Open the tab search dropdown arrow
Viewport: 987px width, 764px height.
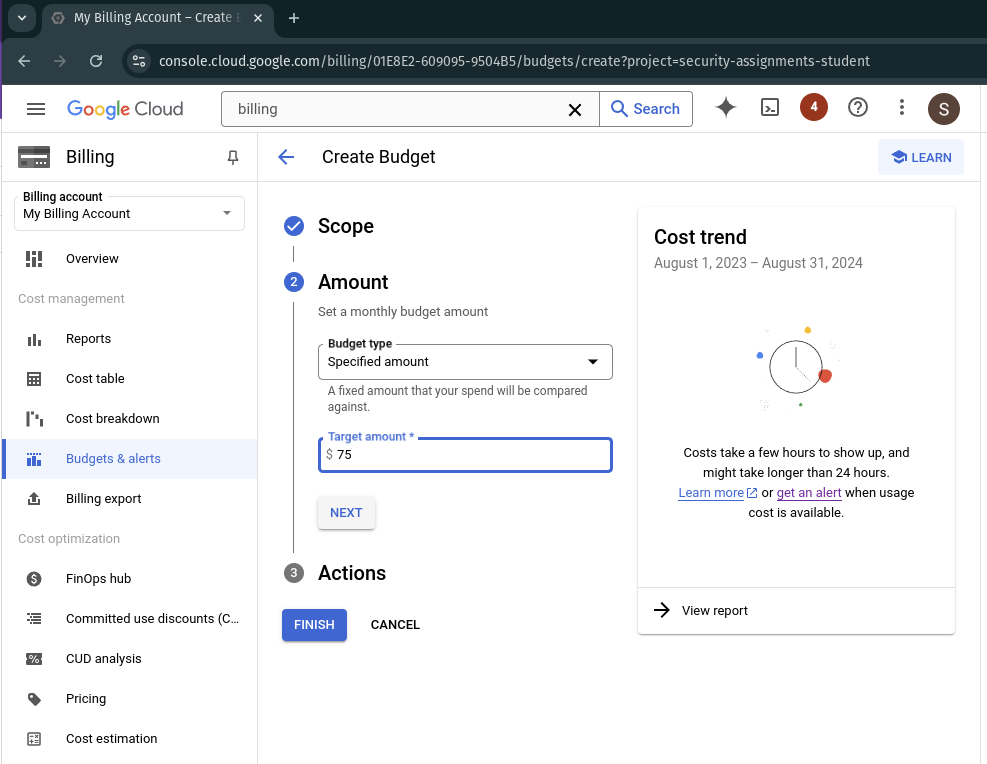pyautogui.click(x=22, y=18)
